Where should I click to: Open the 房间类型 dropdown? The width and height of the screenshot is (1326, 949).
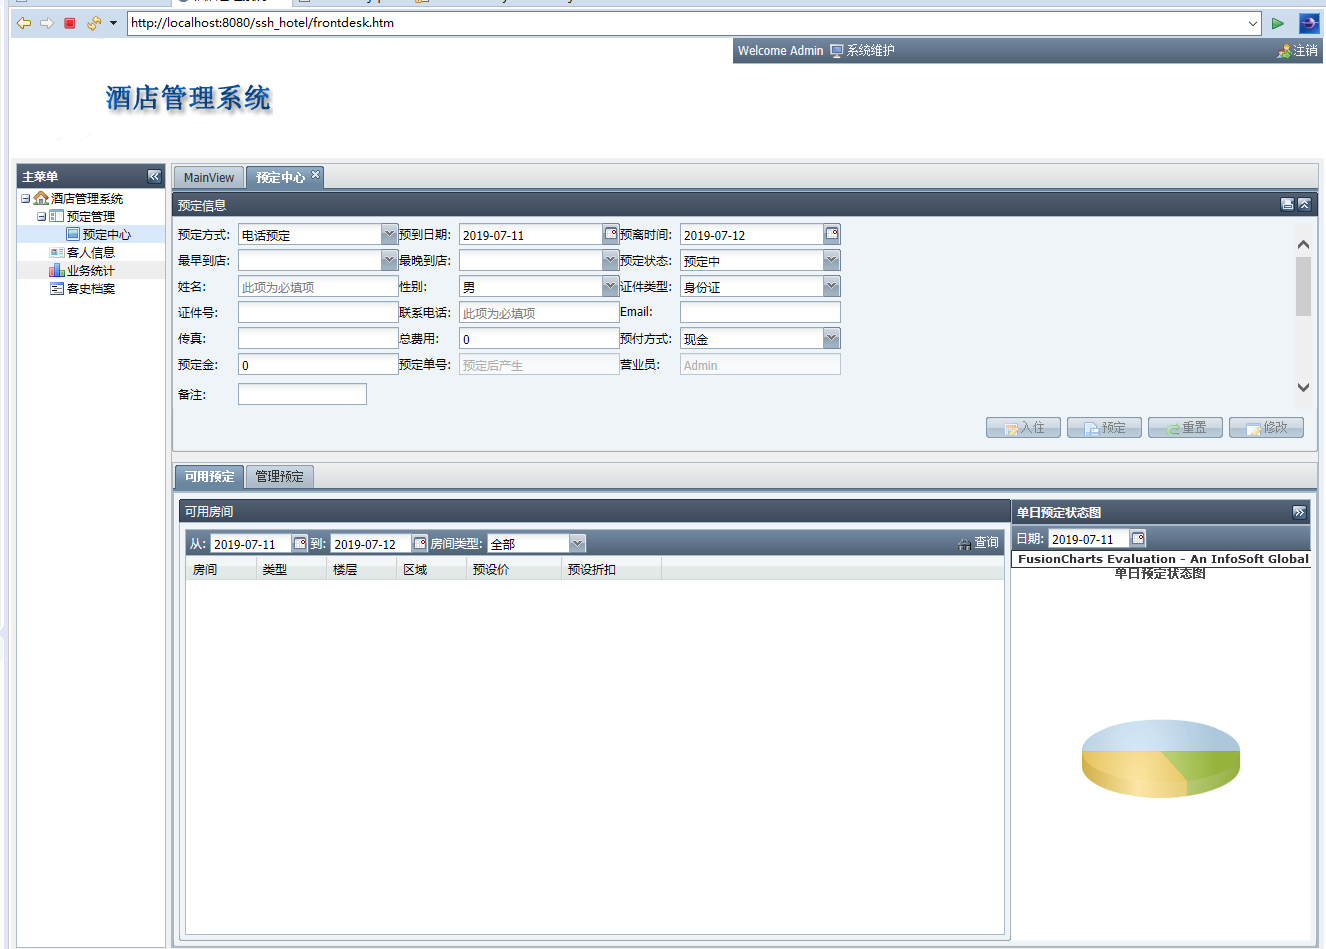577,543
